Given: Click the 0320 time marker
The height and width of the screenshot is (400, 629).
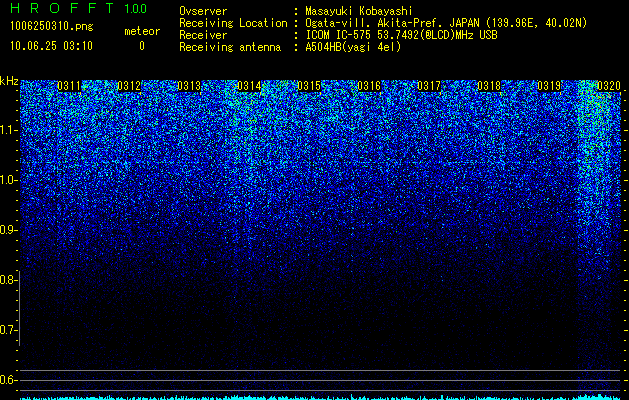Looking at the screenshot, I should 609,86.
